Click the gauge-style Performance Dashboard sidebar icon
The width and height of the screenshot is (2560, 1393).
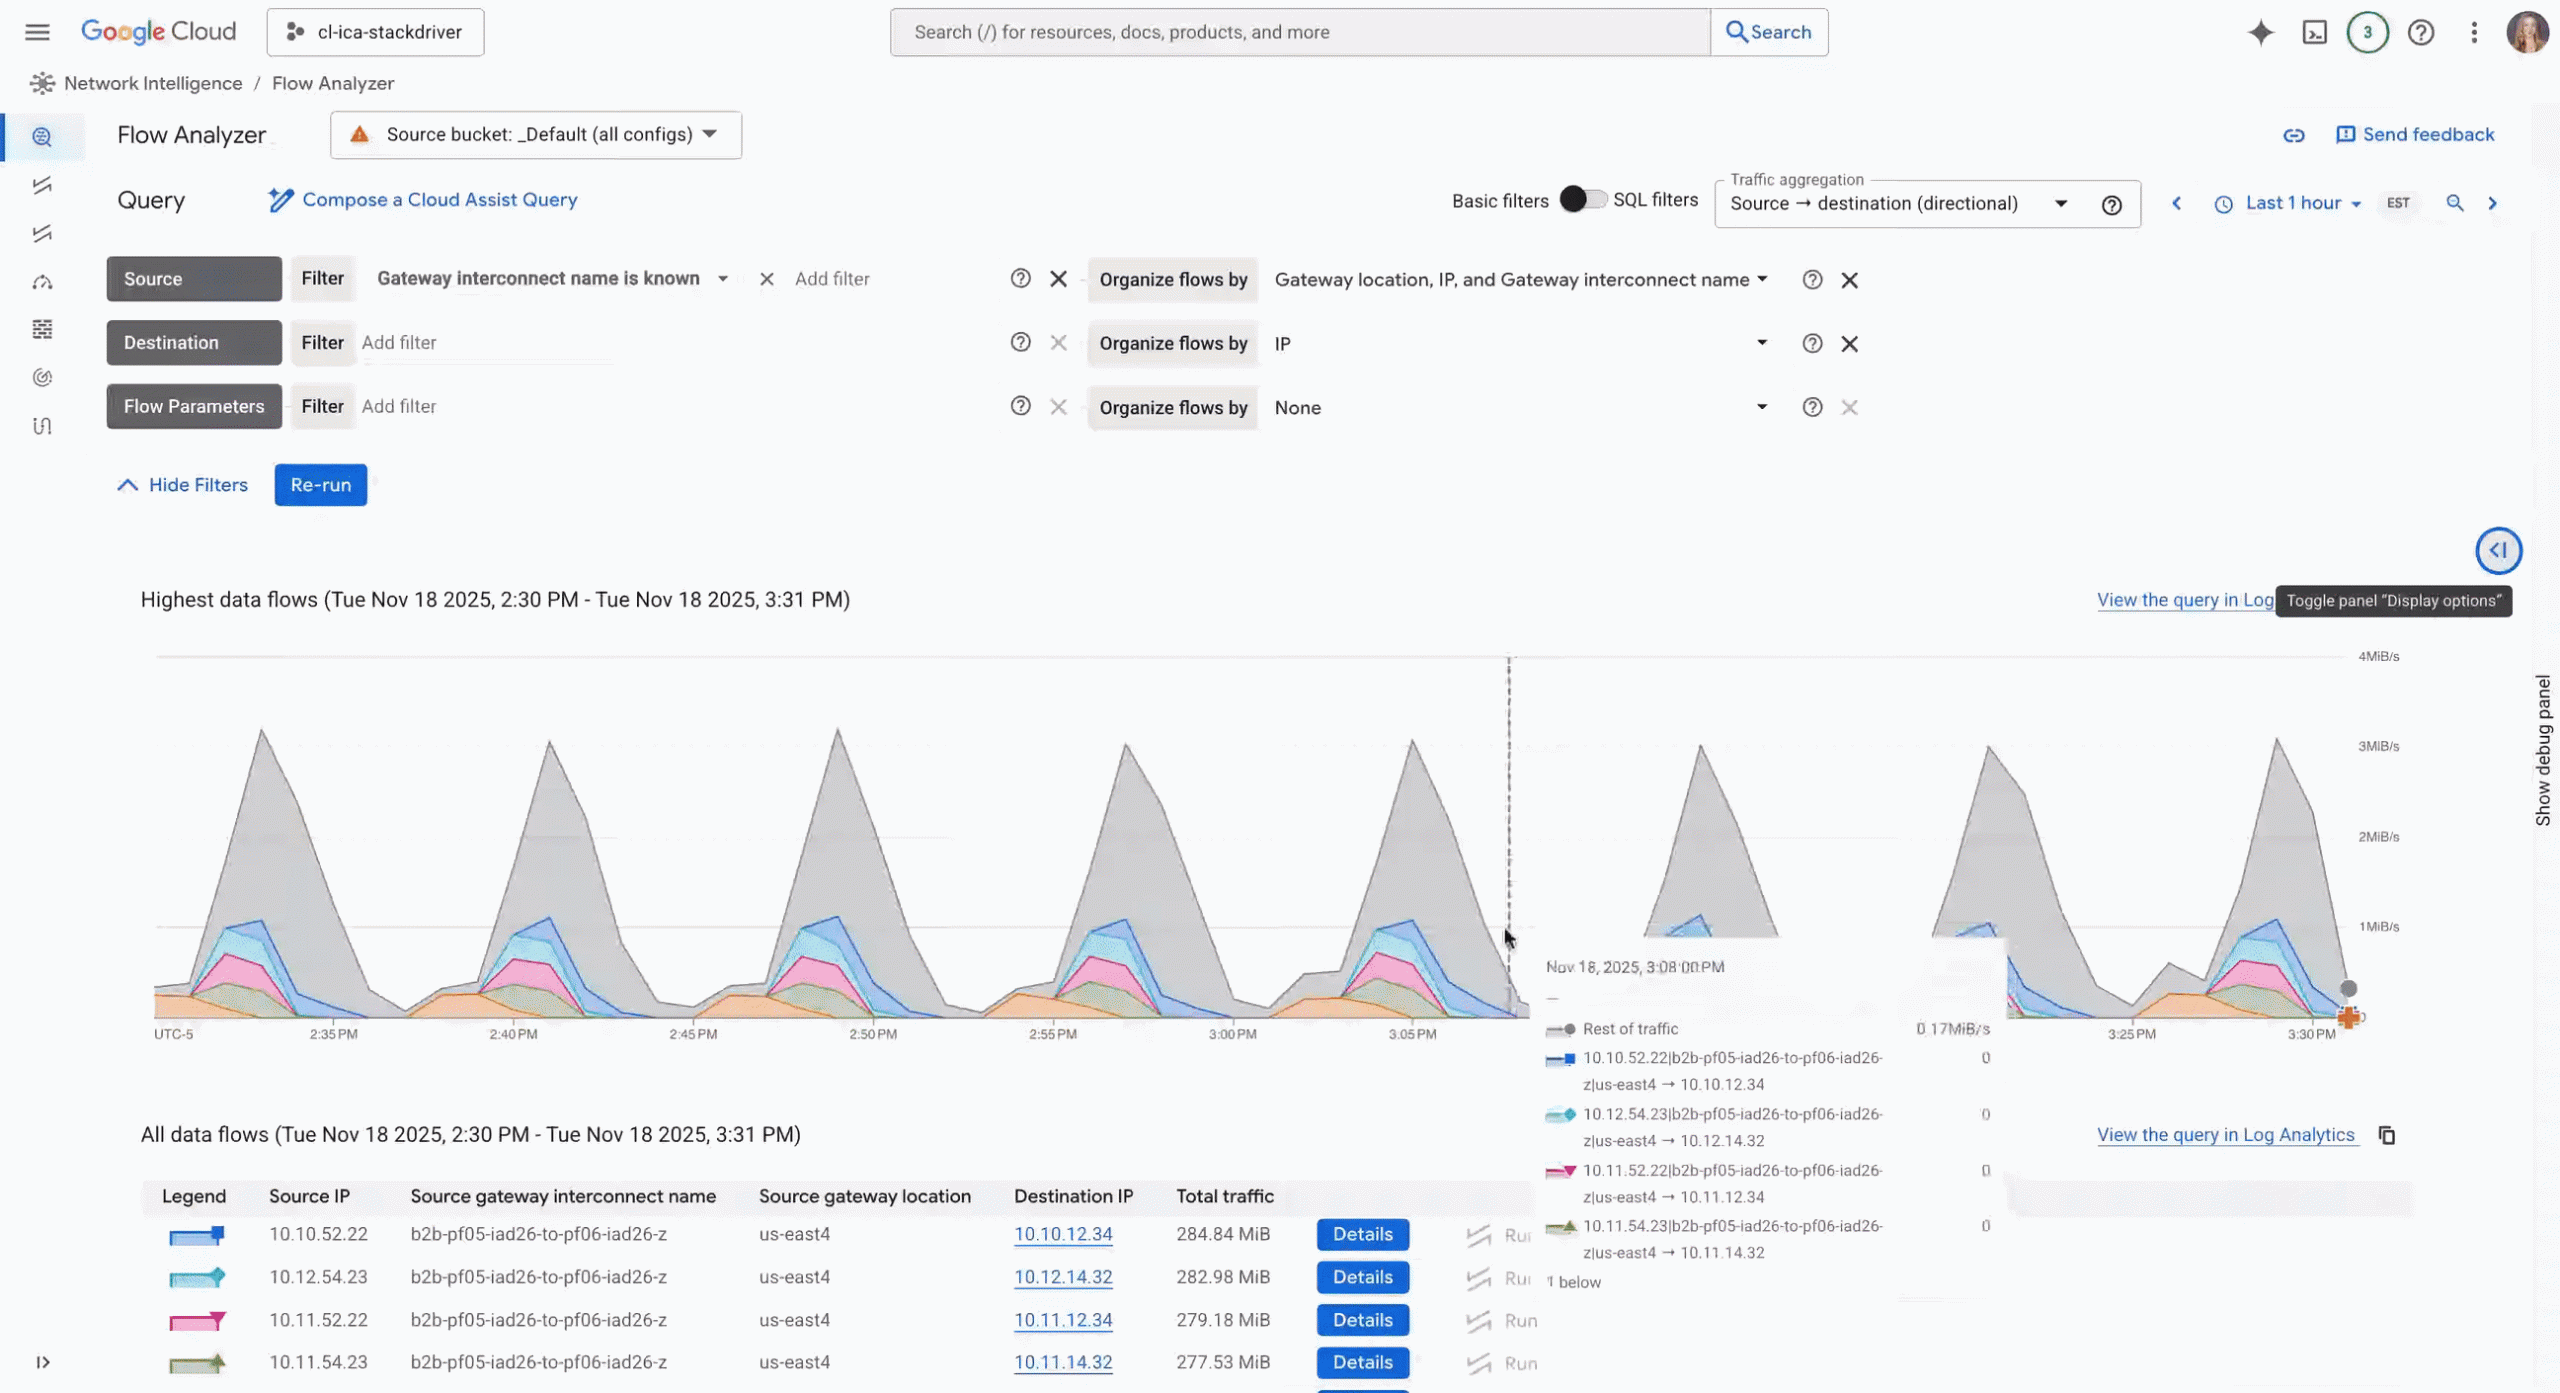tap(43, 282)
